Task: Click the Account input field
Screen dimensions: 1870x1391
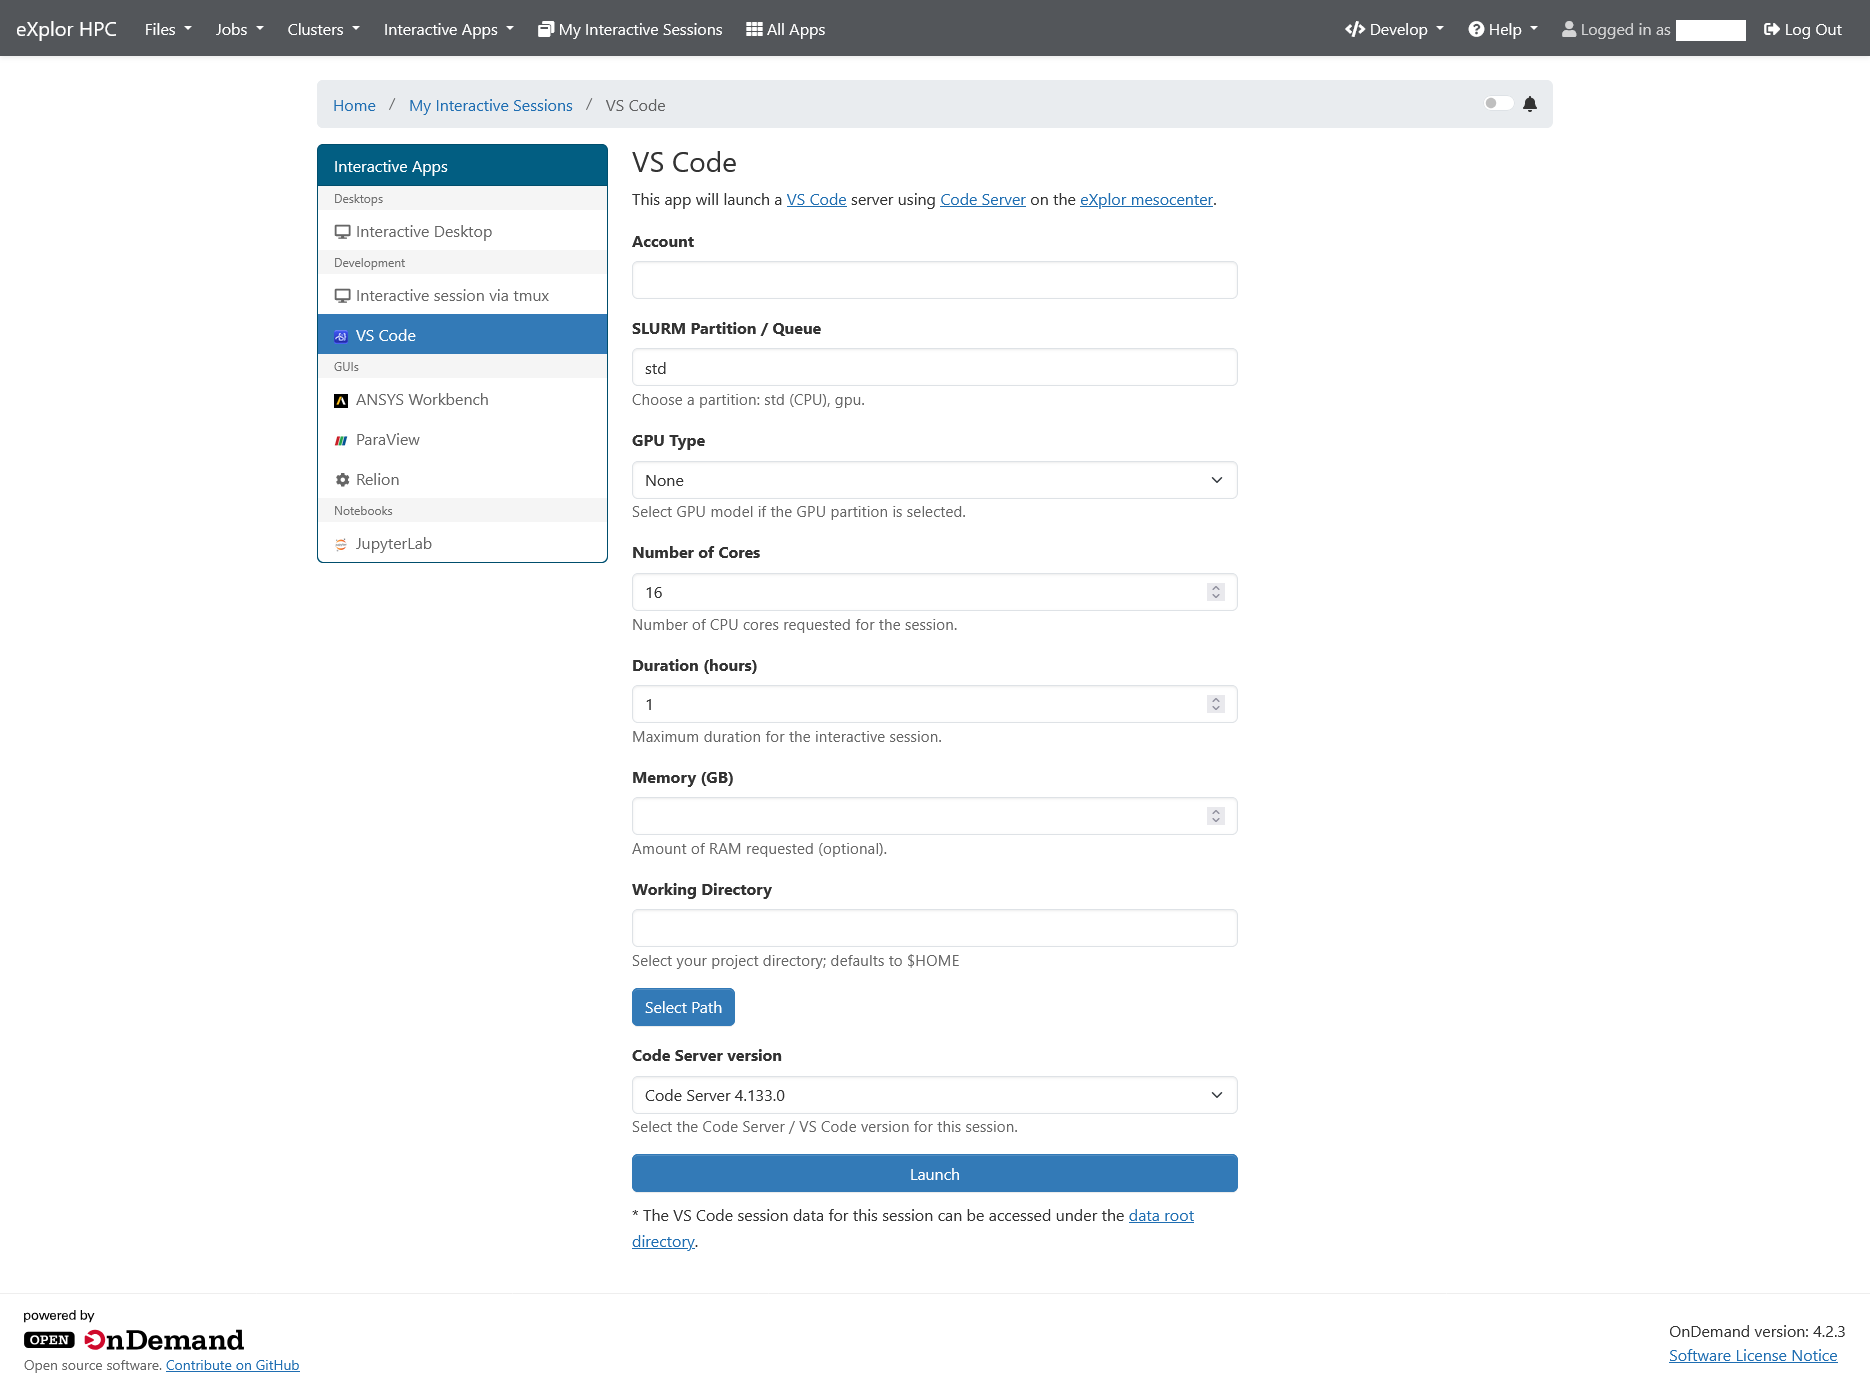Action: pyautogui.click(x=934, y=280)
